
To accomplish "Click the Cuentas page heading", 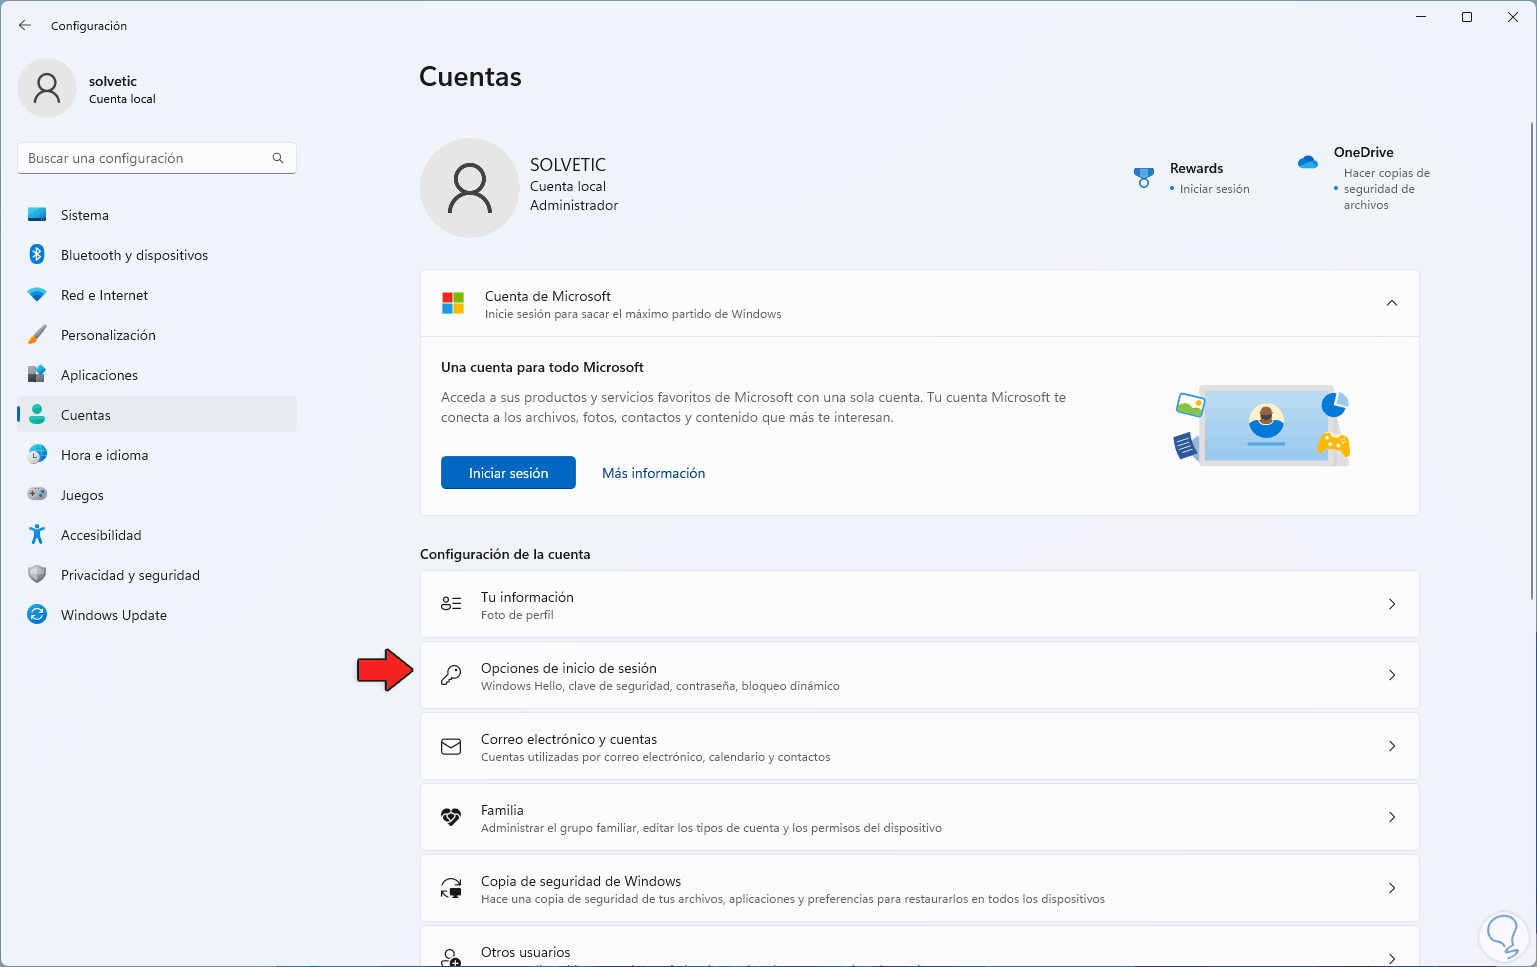I will click(470, 77).
